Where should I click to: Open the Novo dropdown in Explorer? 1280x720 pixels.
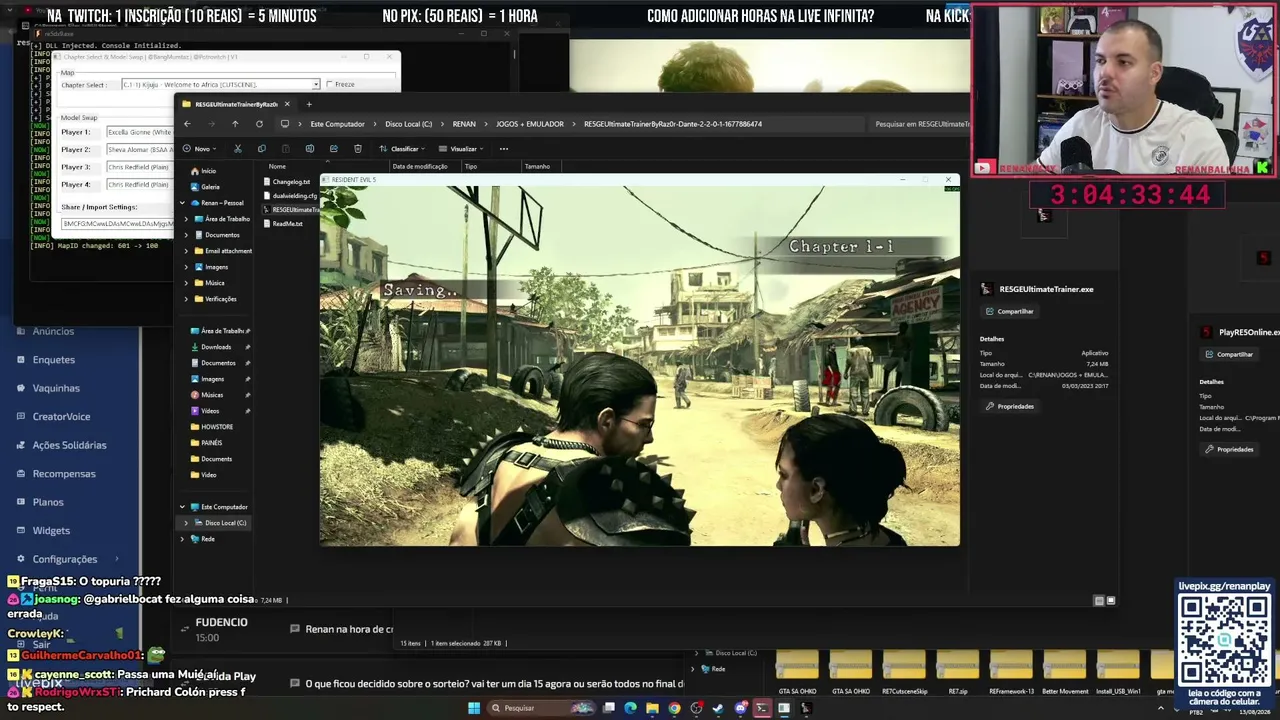198,149
